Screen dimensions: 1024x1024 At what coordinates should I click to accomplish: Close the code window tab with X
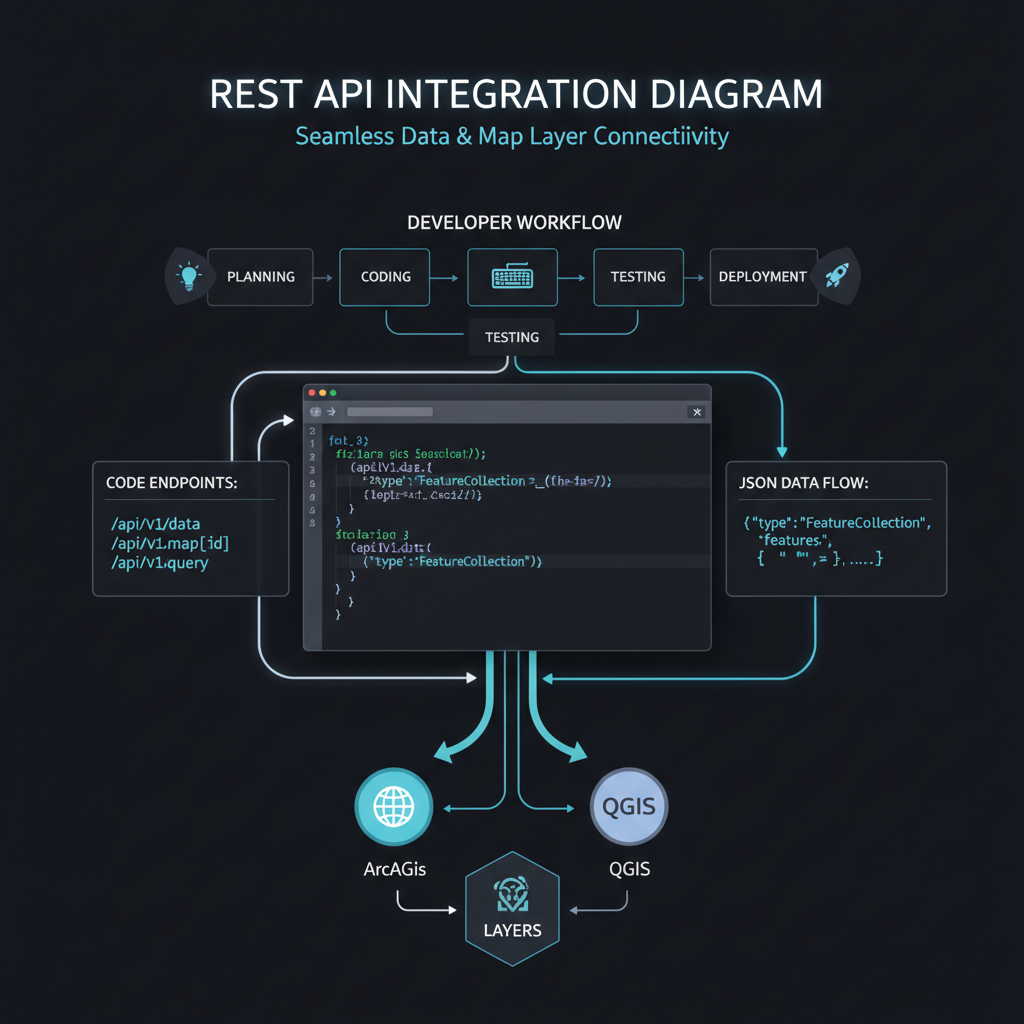697,411
